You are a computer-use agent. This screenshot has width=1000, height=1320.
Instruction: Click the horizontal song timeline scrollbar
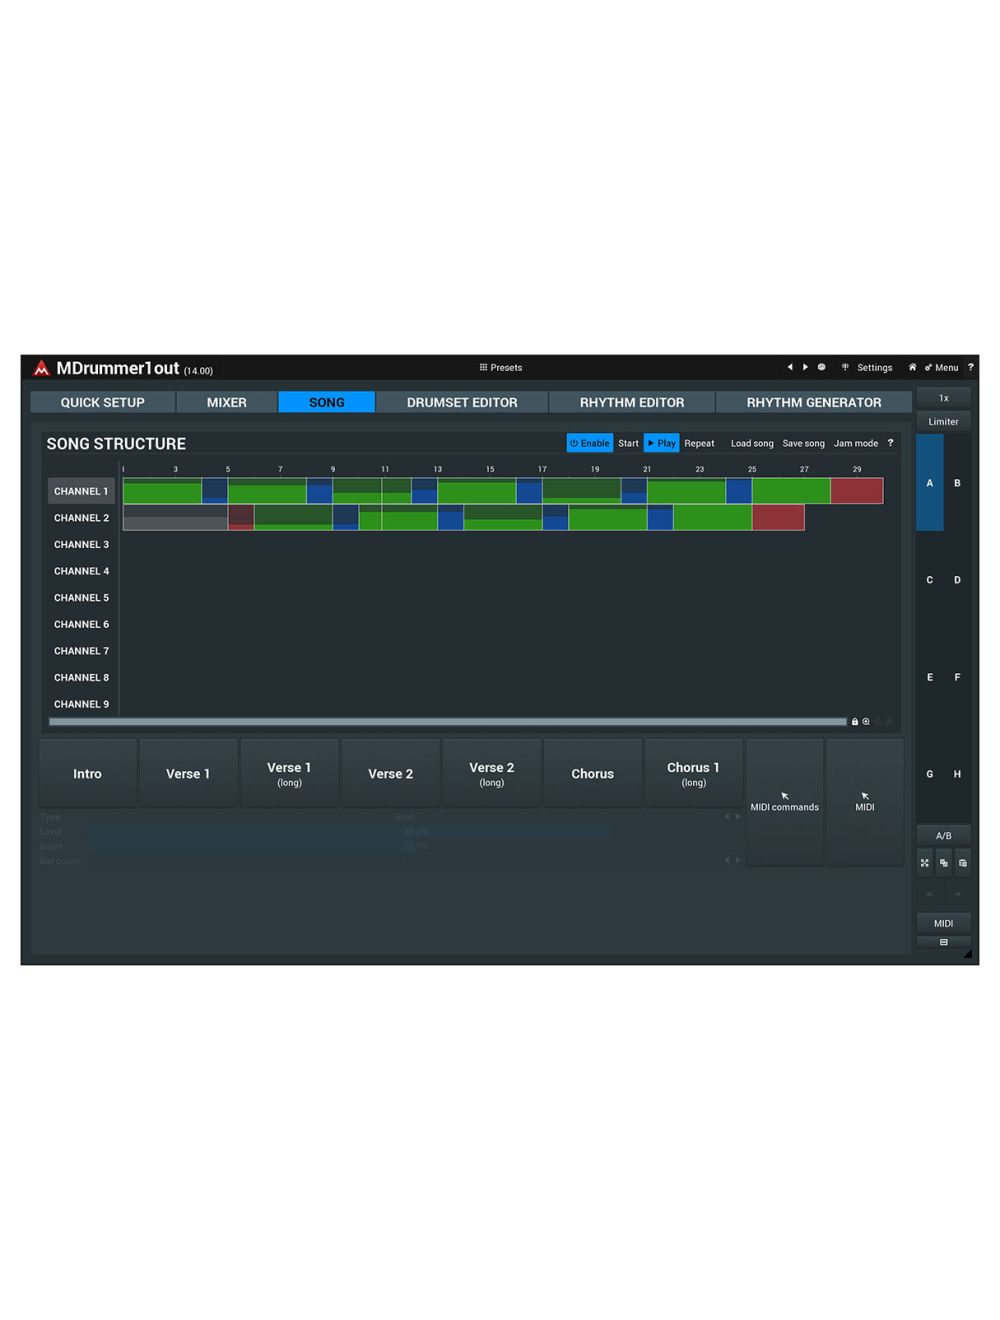[447, 721]
